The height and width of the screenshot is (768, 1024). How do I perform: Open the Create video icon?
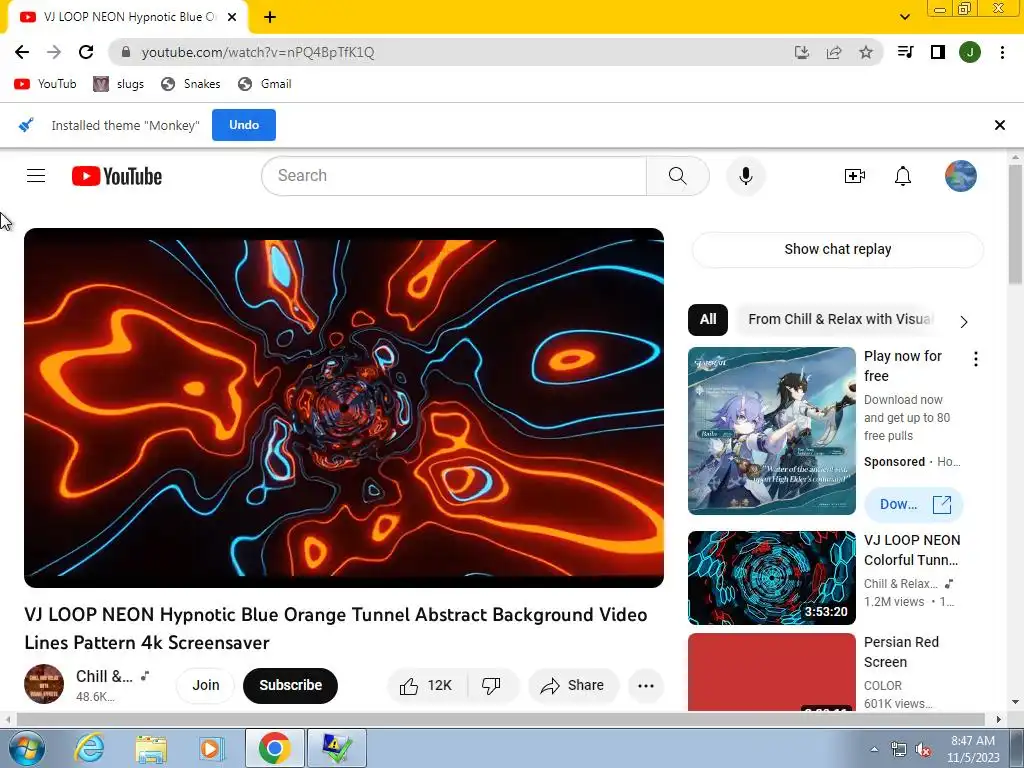click(854, 176)
